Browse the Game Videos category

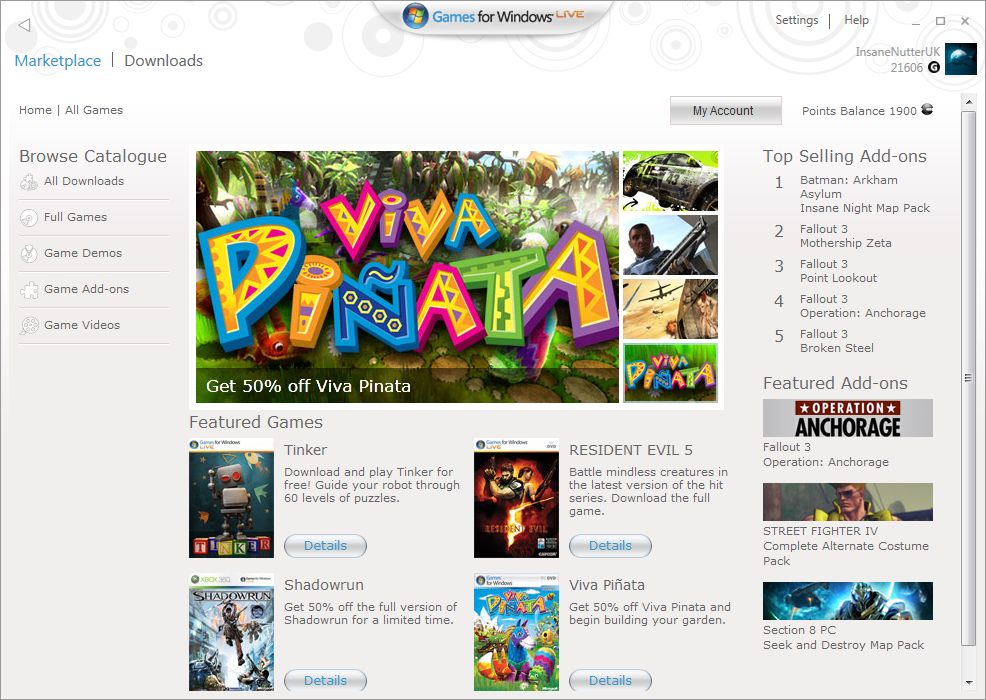[x=82, y=325]
